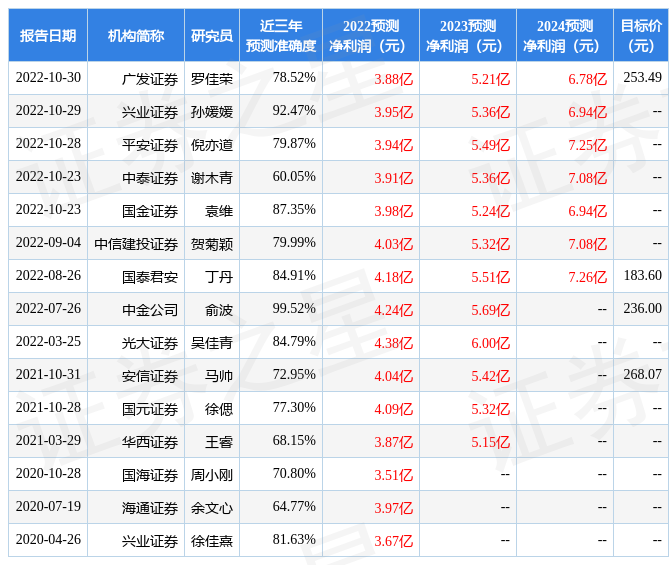This screenshot has width=669, height=565.
Task: Click 2022 forecast value 3.67亿
Action: tap(393, 541)
